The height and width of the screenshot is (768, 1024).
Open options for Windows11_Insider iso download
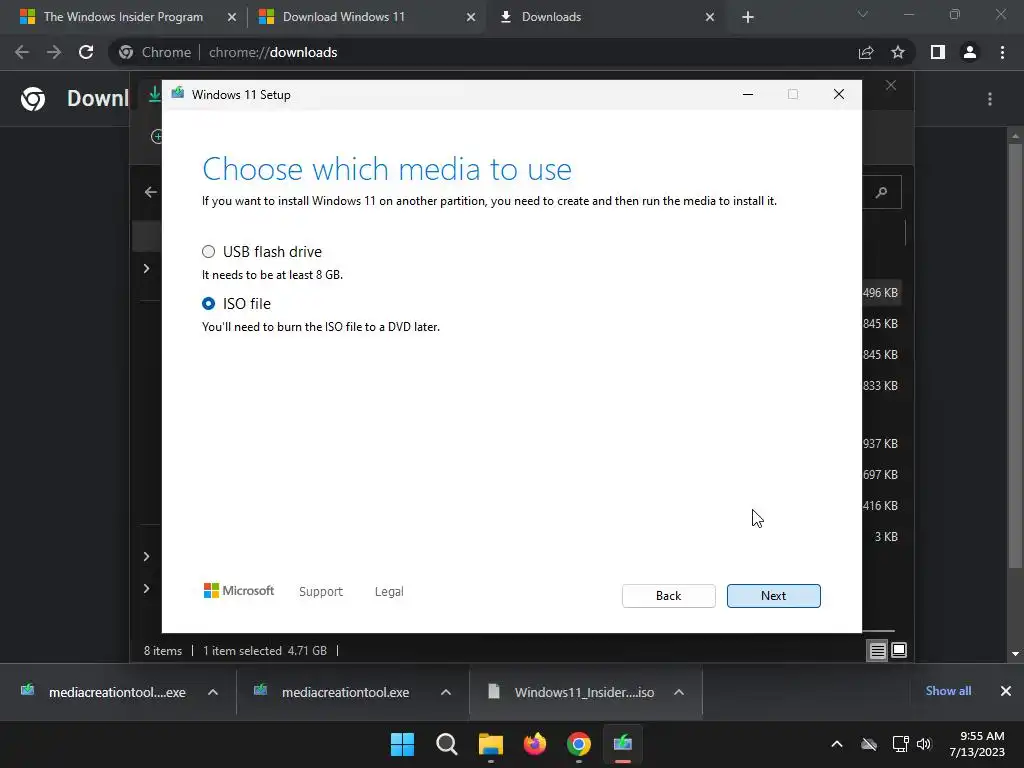point(679,692)
